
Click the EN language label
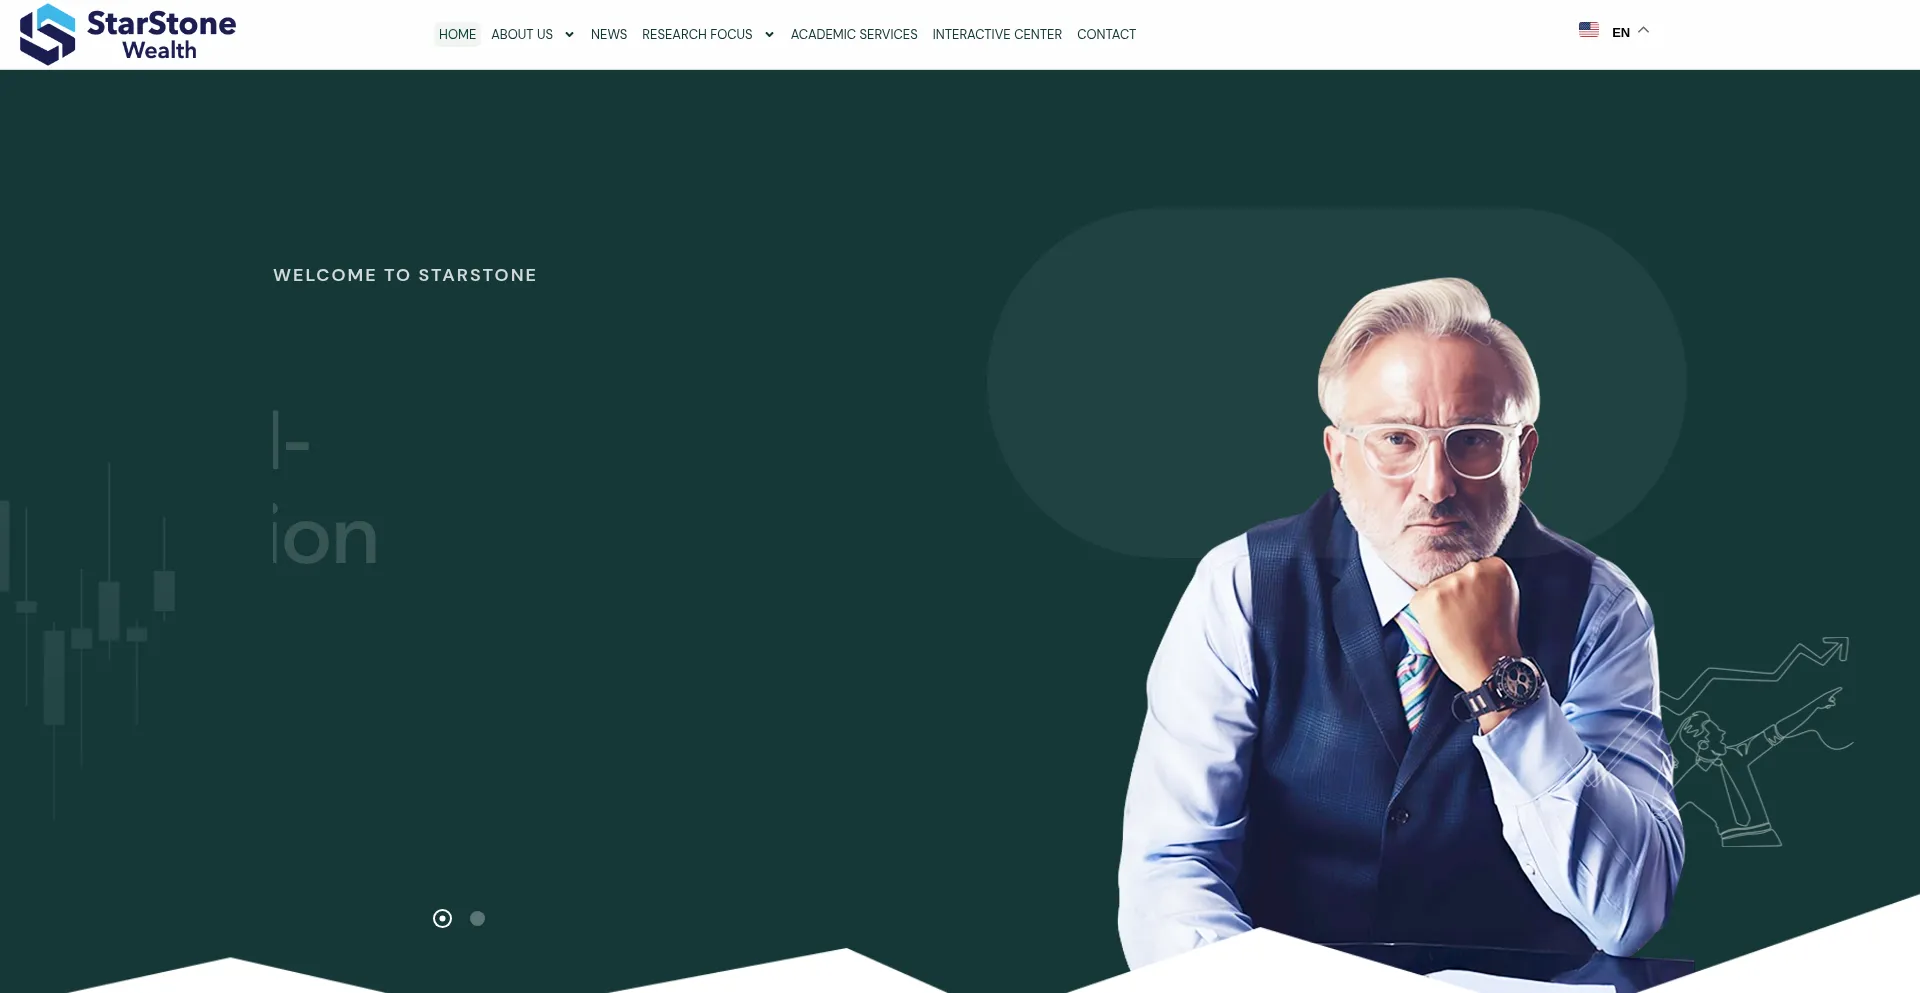tap(1621, 32)
